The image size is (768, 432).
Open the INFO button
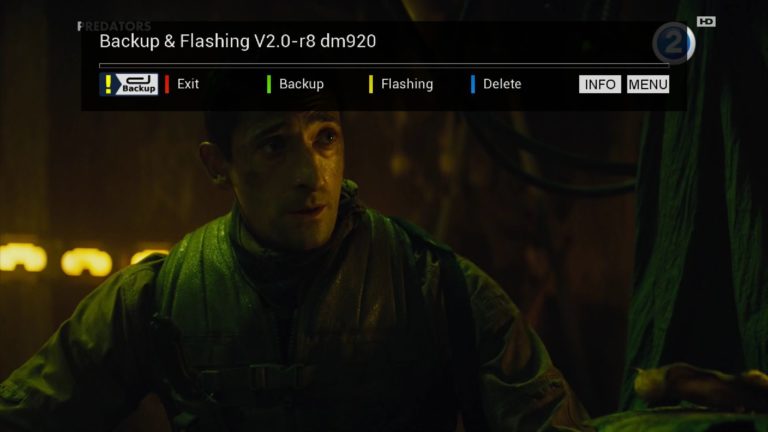click(600, 84)
